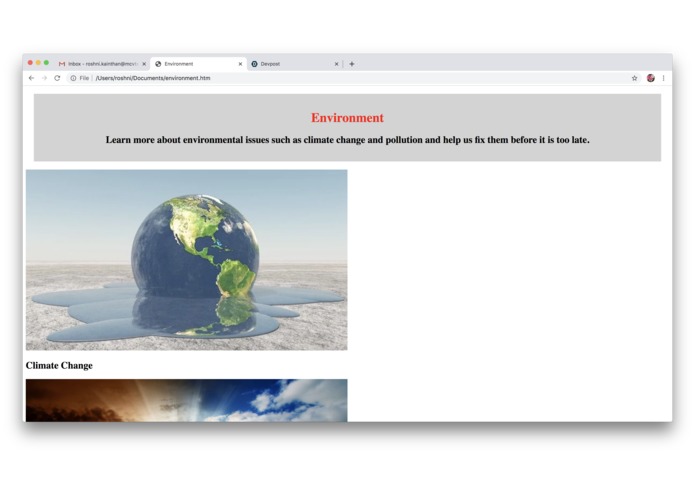Click the red close window button

pos(30,63)
